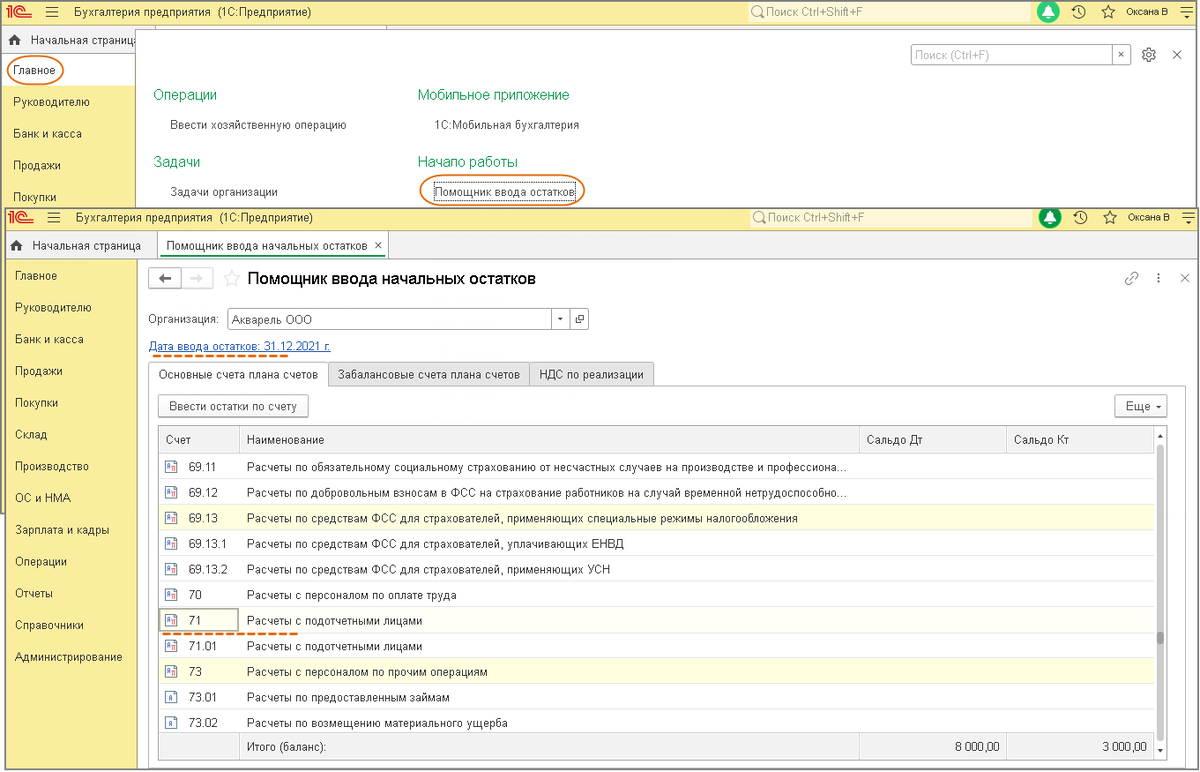This screenshot has height=772, width=1200.
Task: Click Ввести остатки по счету button
Action: pyautogui.click(x=233, y=406)
